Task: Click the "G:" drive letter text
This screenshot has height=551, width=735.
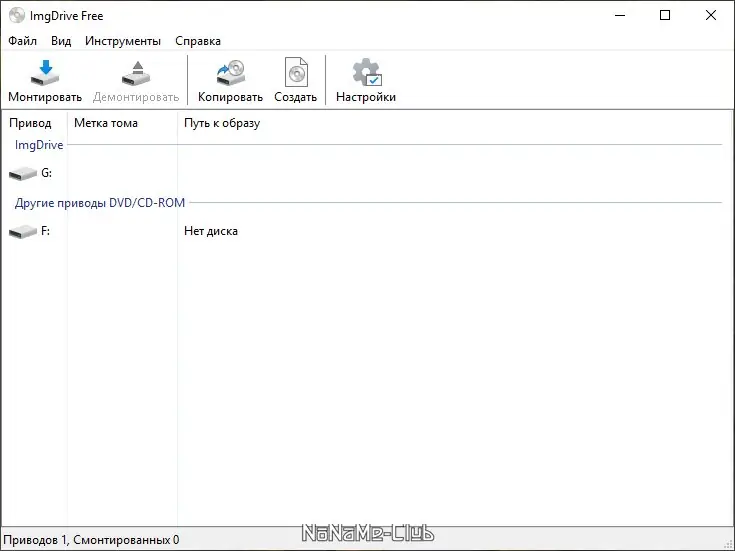Action: point(46,173)
